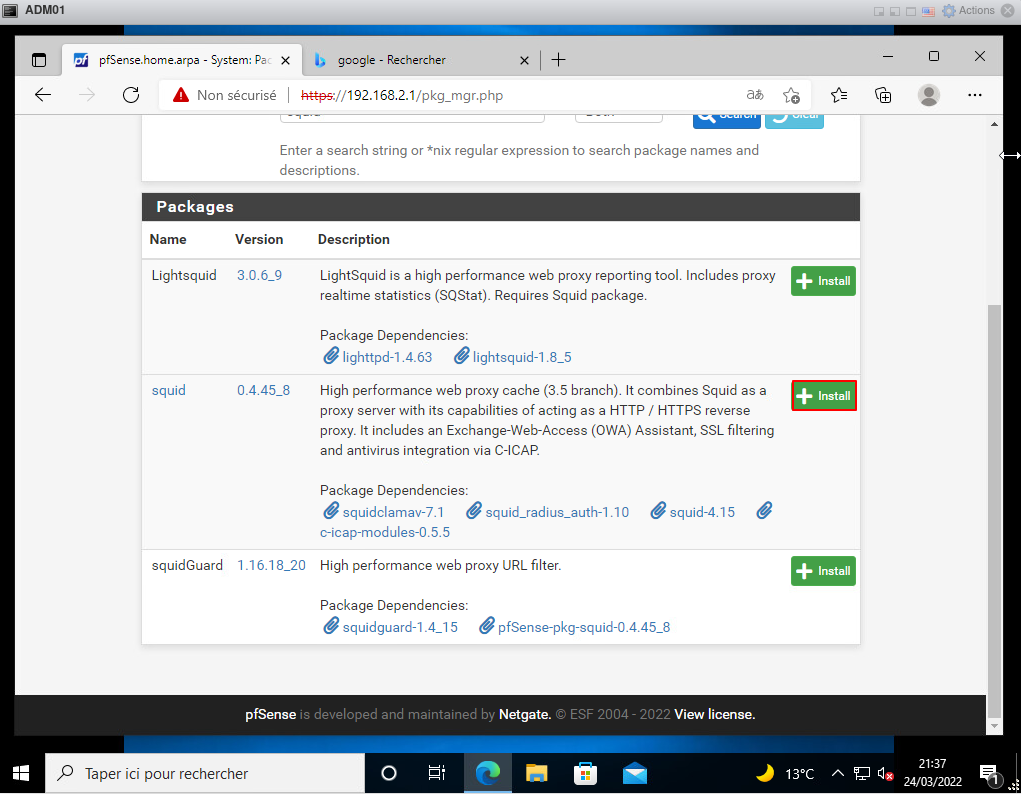This screenshot has width=1021, height=794.
Task: Open the read aloud/translate icon in address bar
Action: click(755, 95)
